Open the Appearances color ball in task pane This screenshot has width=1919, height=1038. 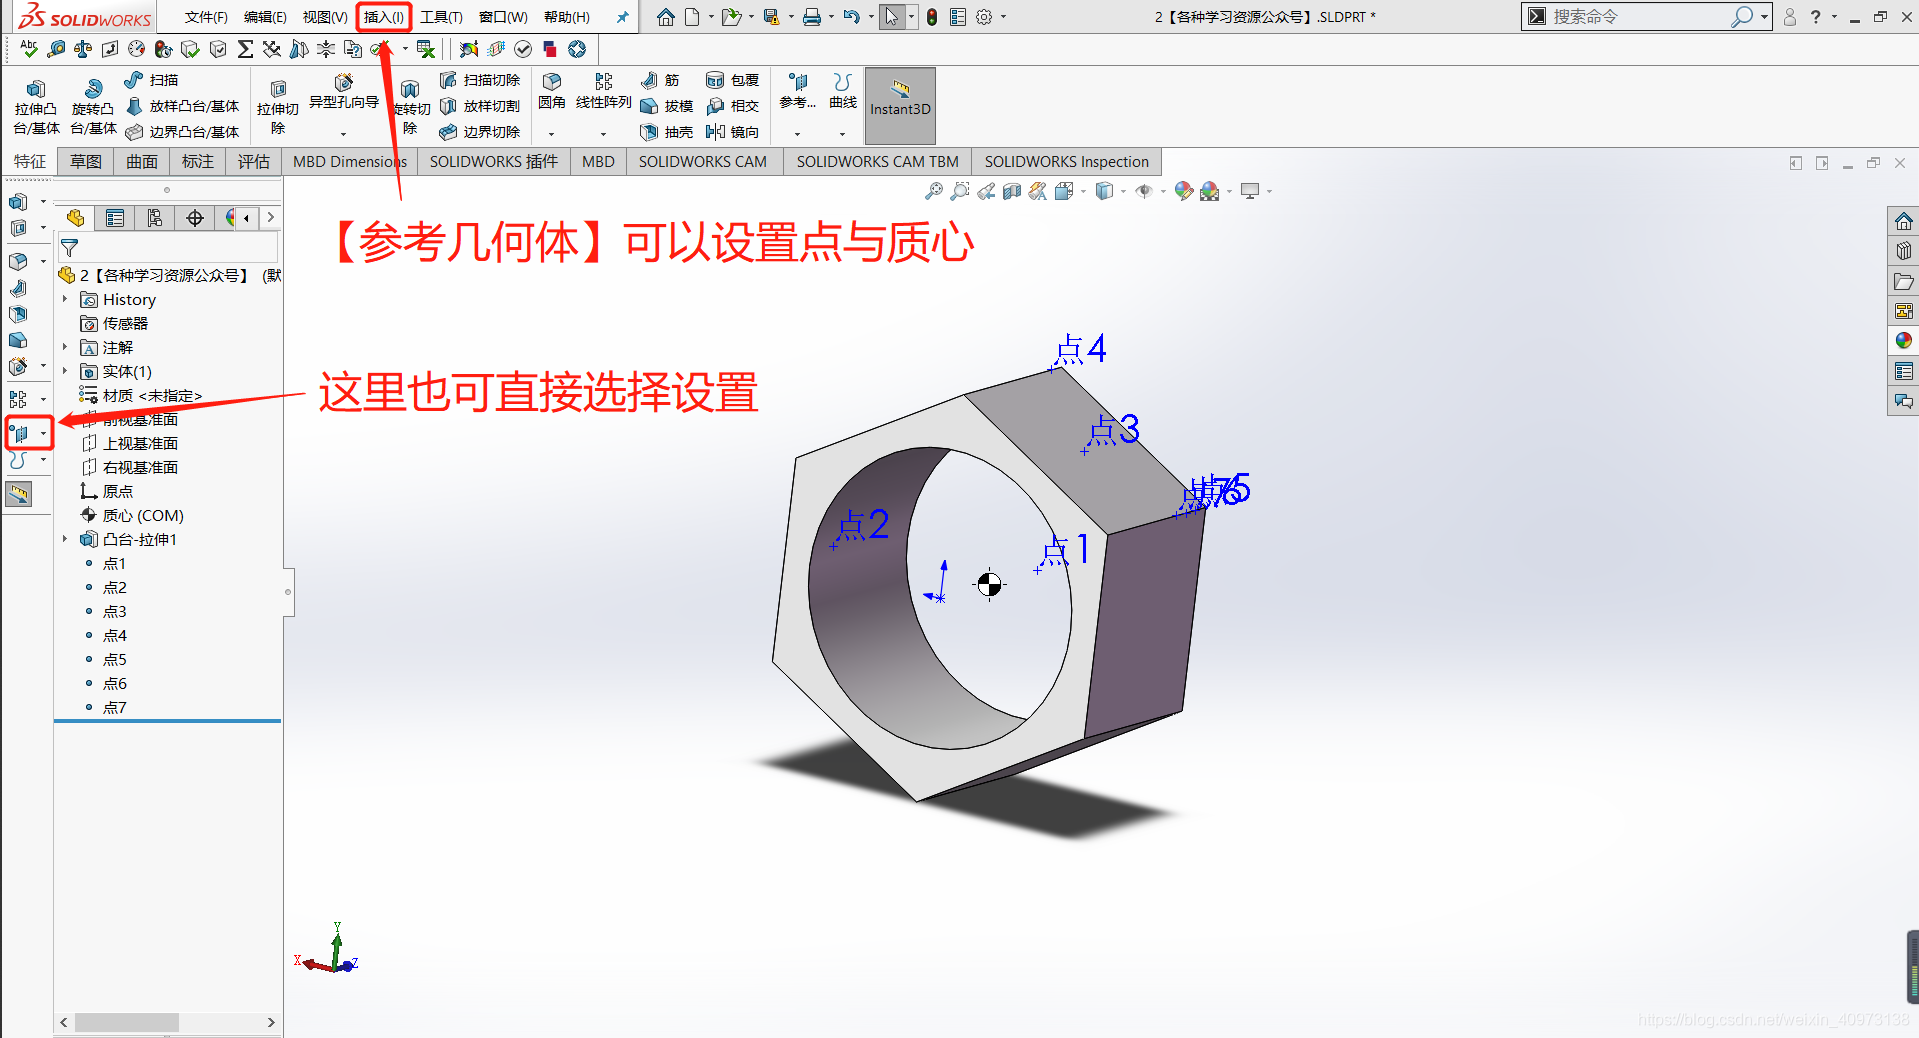click(1903, 341)
